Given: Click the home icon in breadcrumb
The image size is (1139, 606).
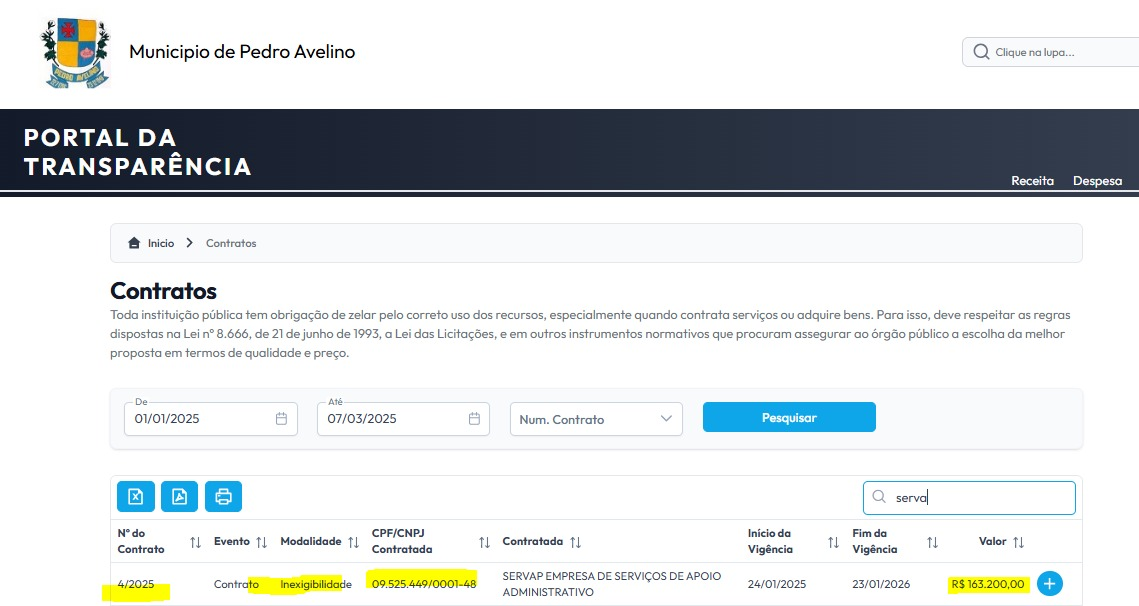Looking at the screenshot, I should click(x=134, y=243).
